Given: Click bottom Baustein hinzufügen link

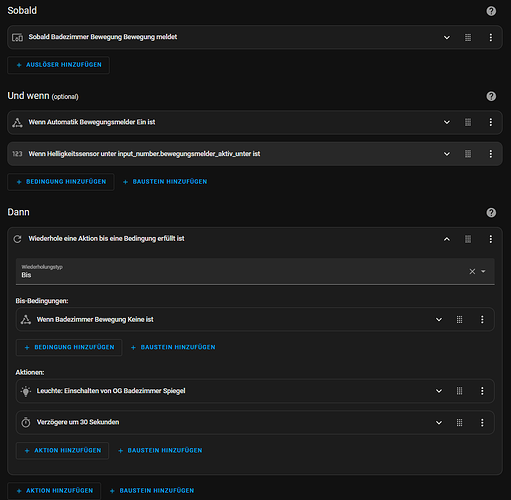Looking at the screenshot, I should pos(152,491).
